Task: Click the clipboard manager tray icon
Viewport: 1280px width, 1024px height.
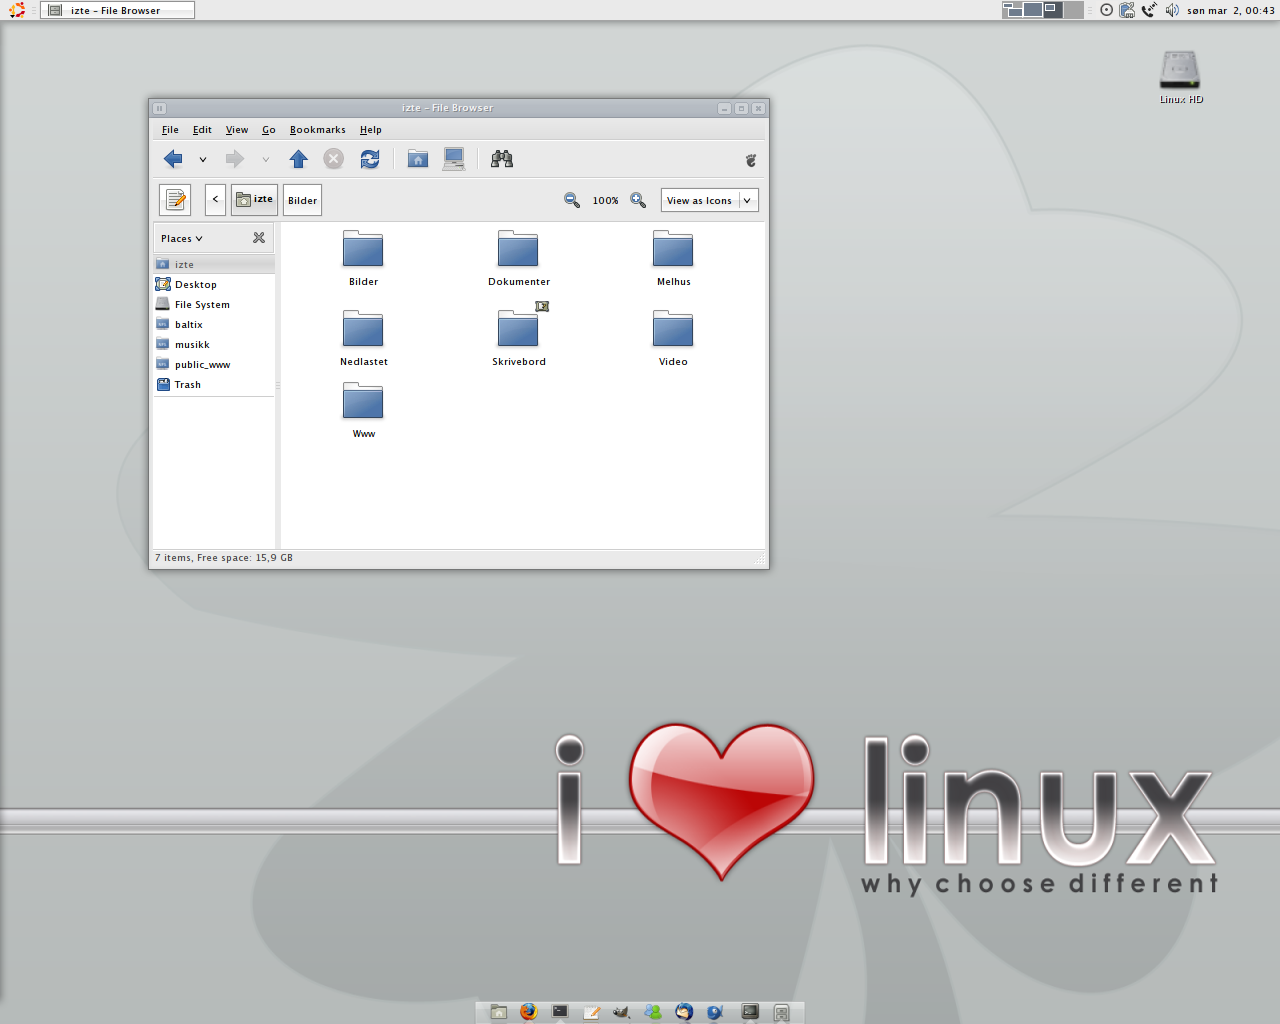Action: click(x=1127, y=10)
